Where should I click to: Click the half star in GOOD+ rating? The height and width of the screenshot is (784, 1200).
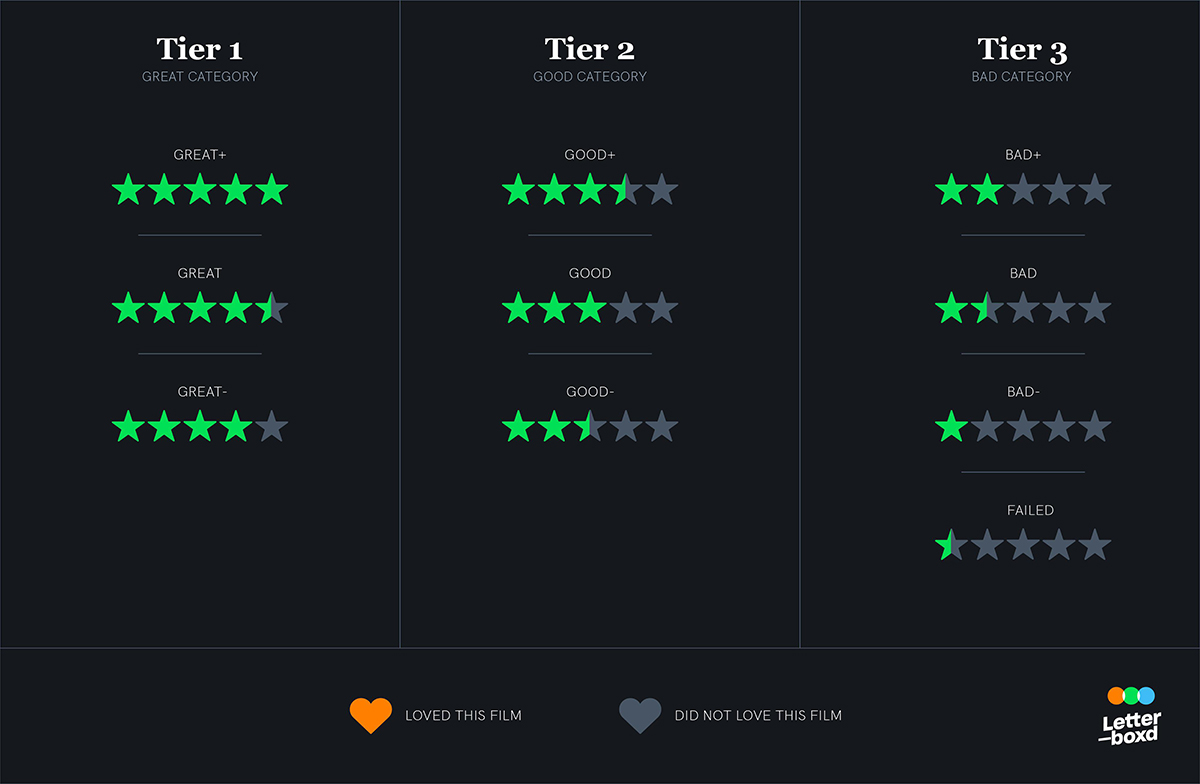click(625, 189)
